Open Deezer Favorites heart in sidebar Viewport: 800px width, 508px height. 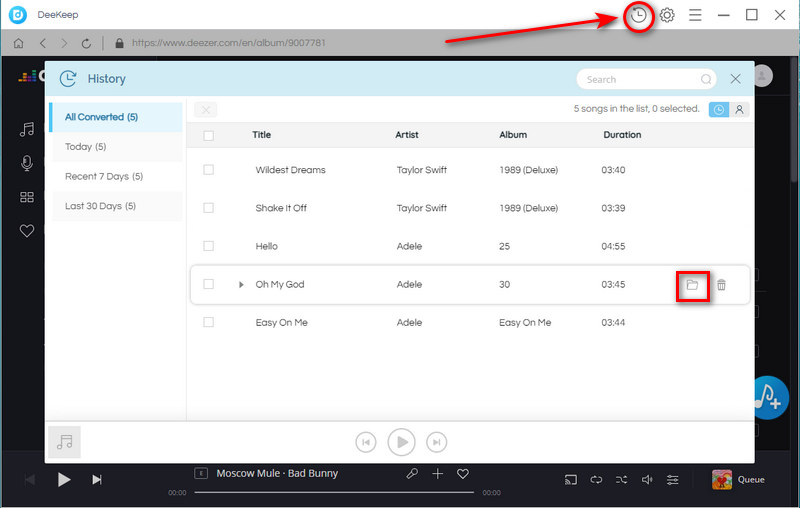click(x=27, y=231)
